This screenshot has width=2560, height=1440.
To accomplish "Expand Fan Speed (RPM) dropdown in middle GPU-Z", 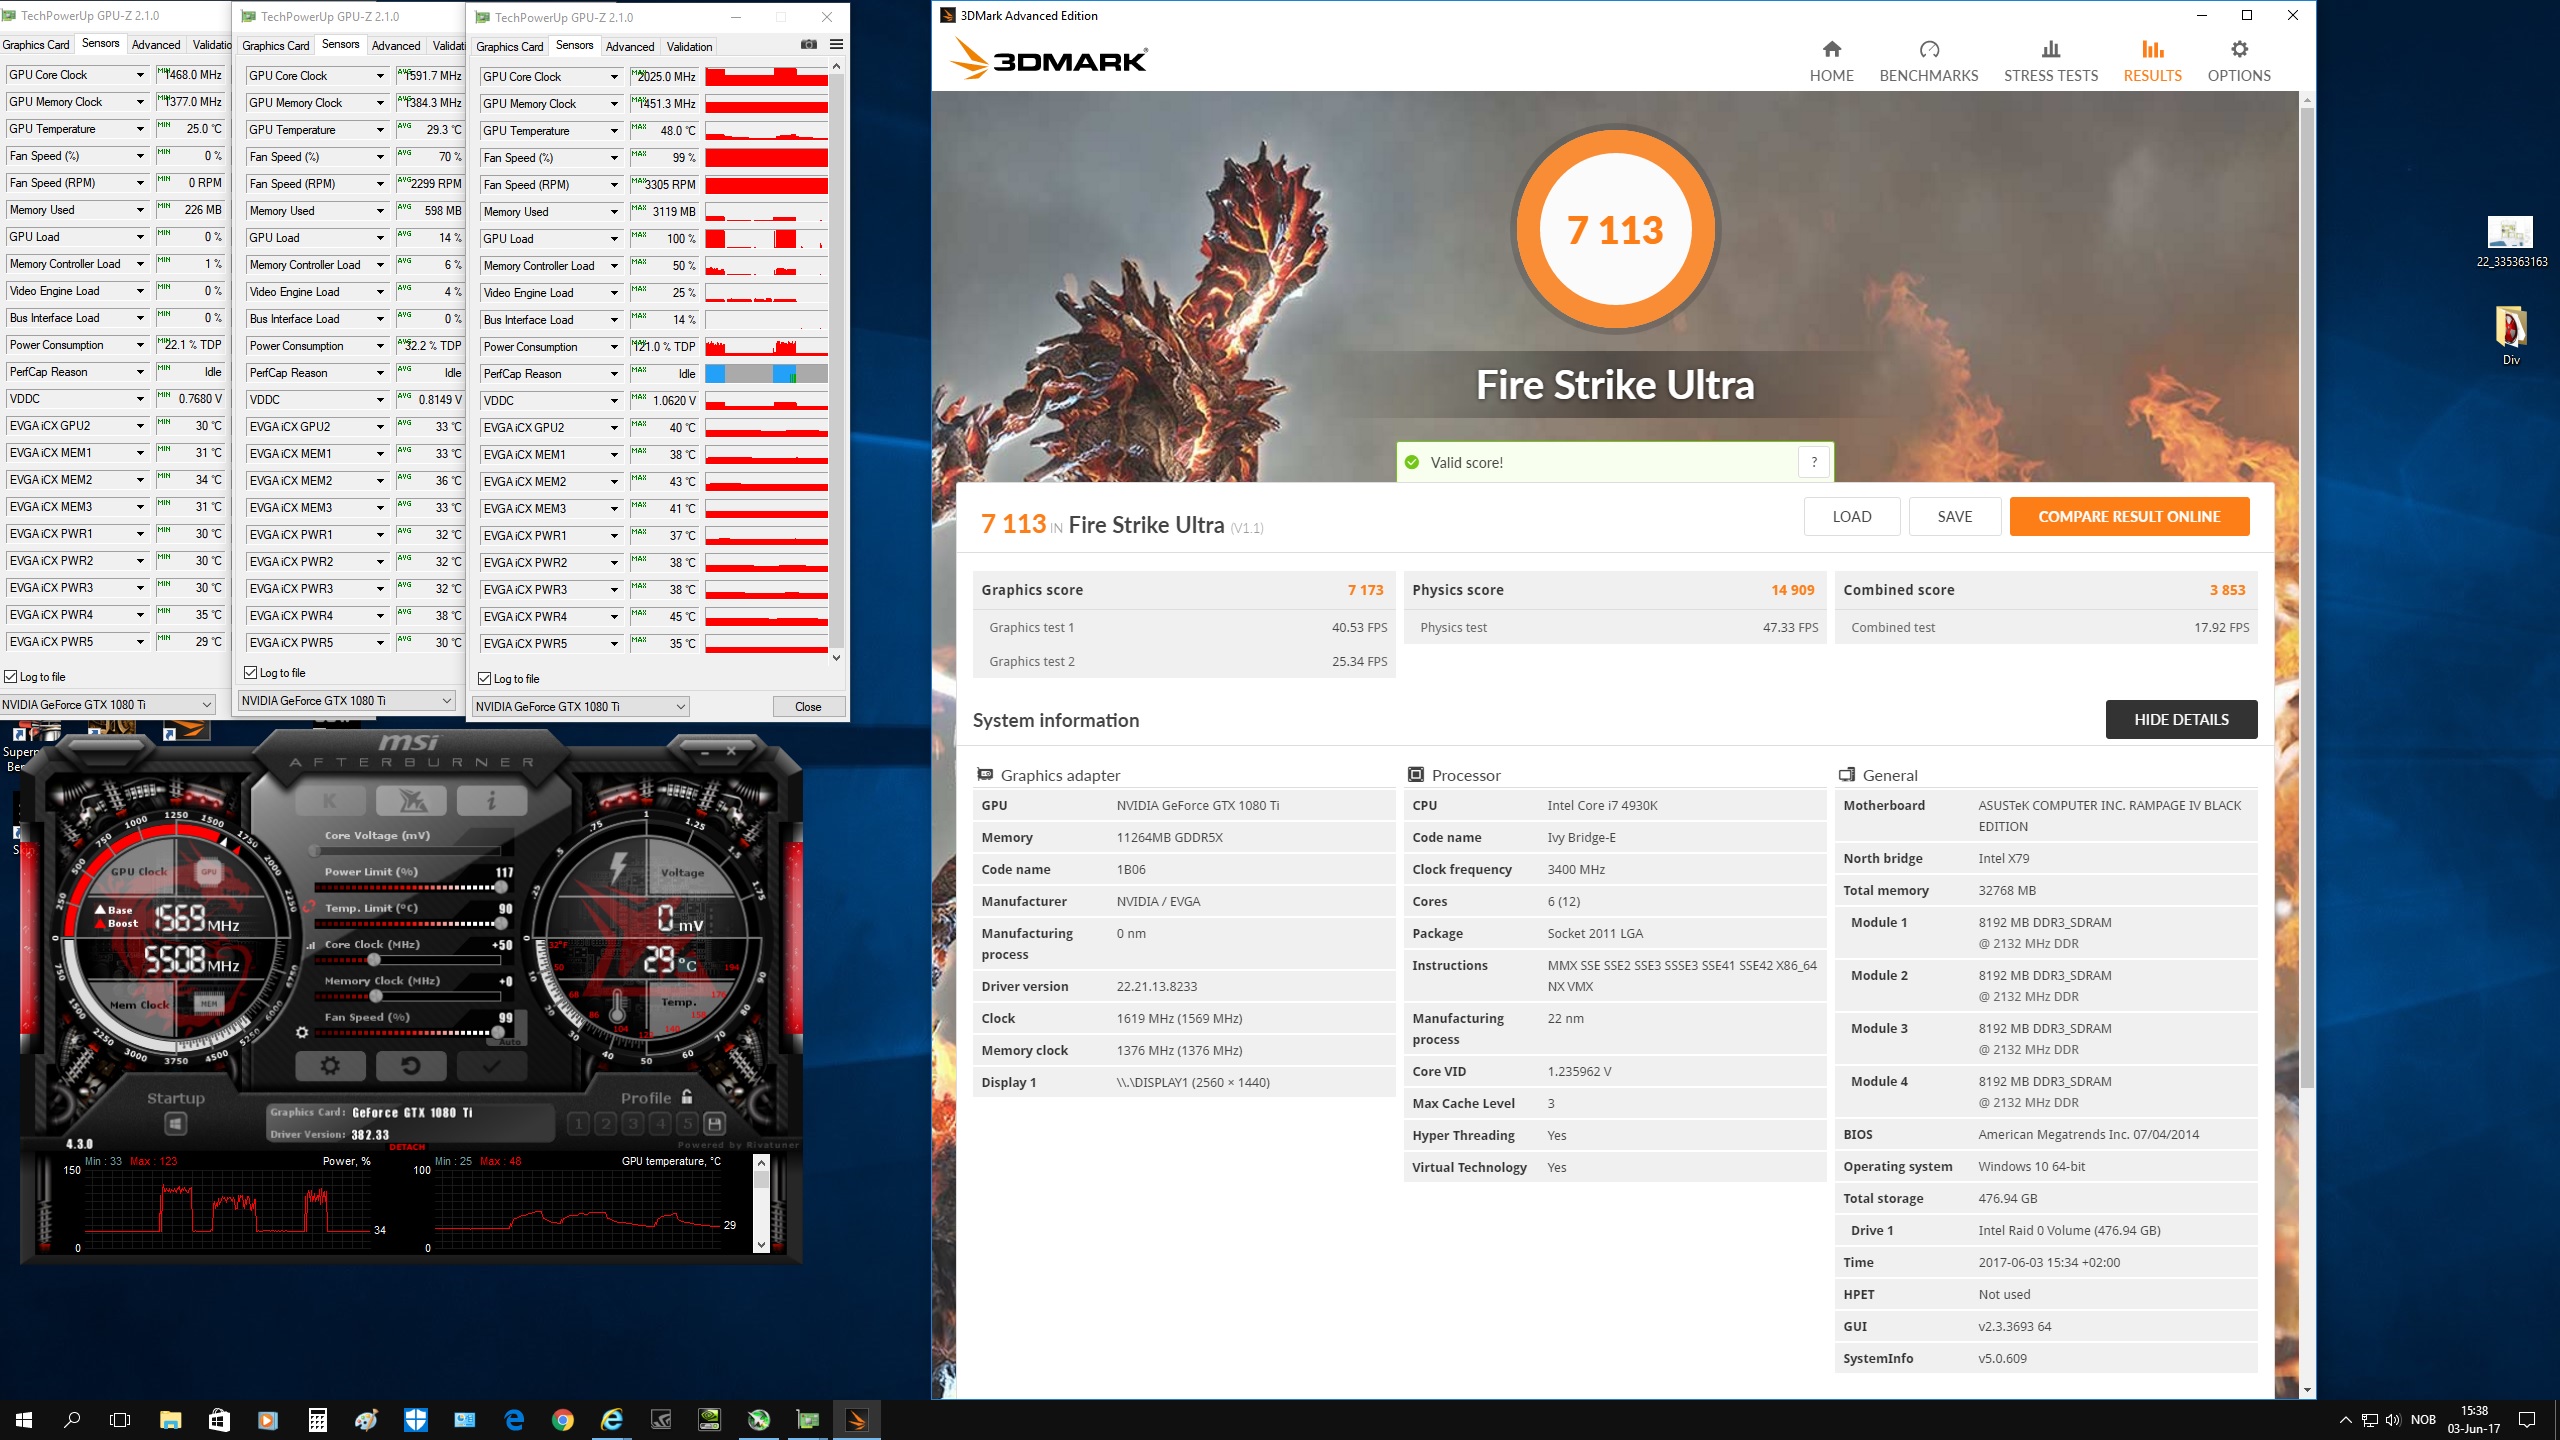I will click(x=381, y=184).
